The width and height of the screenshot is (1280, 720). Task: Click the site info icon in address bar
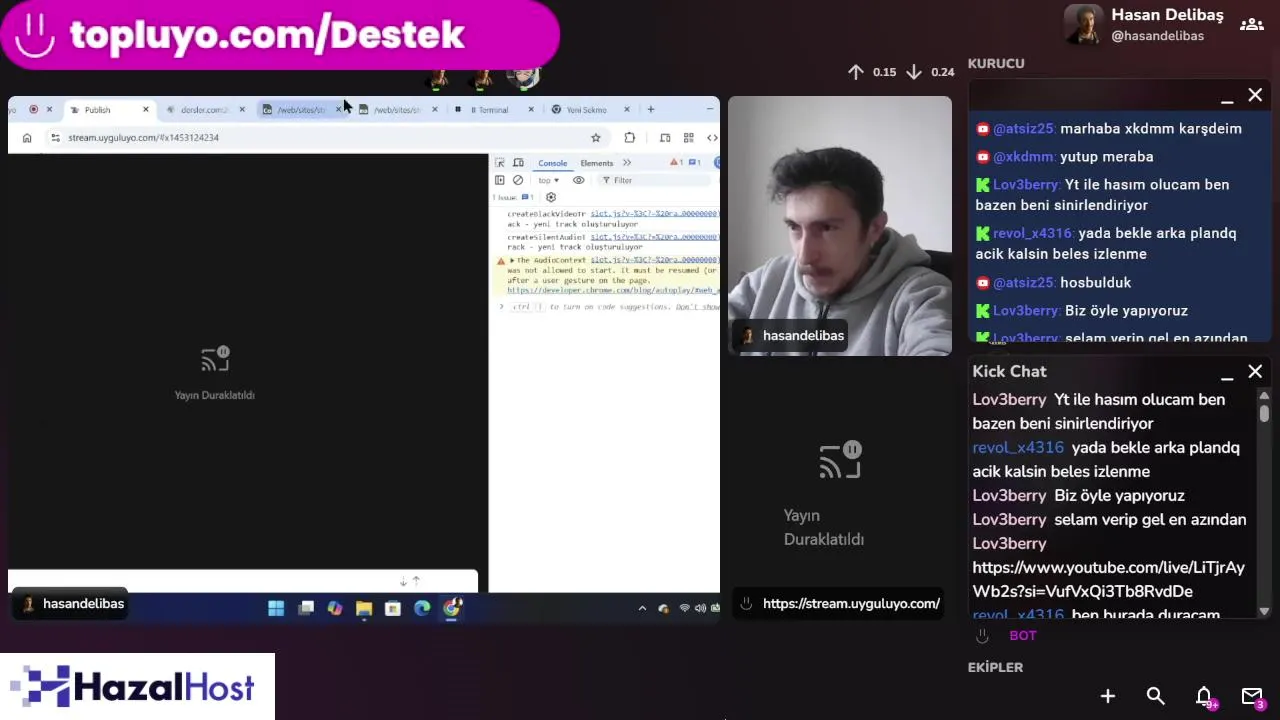pos(55,138)
